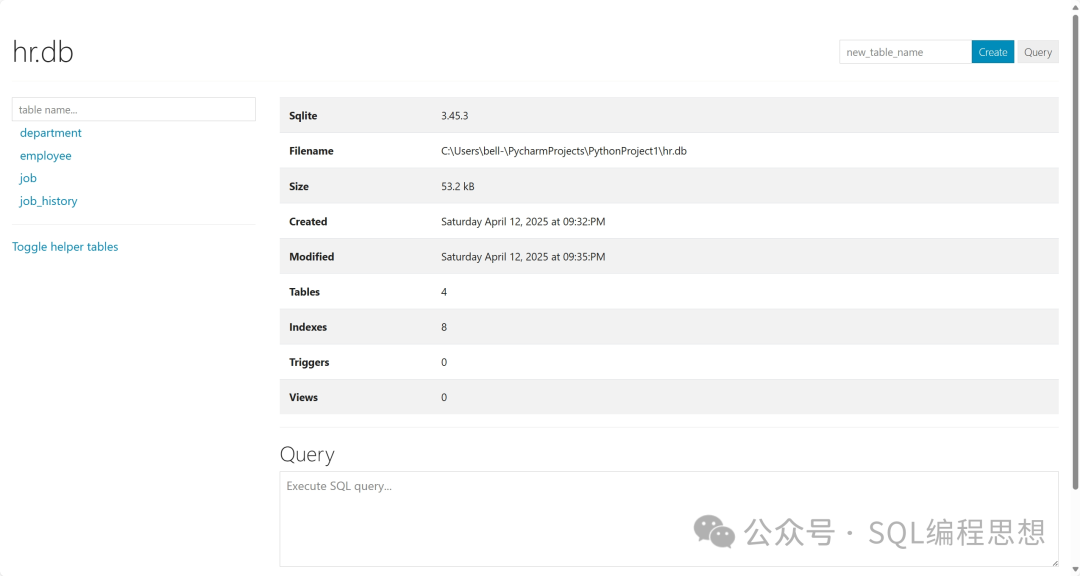Click the Indexes row label
1080x576 pixels.
(308, 327)
